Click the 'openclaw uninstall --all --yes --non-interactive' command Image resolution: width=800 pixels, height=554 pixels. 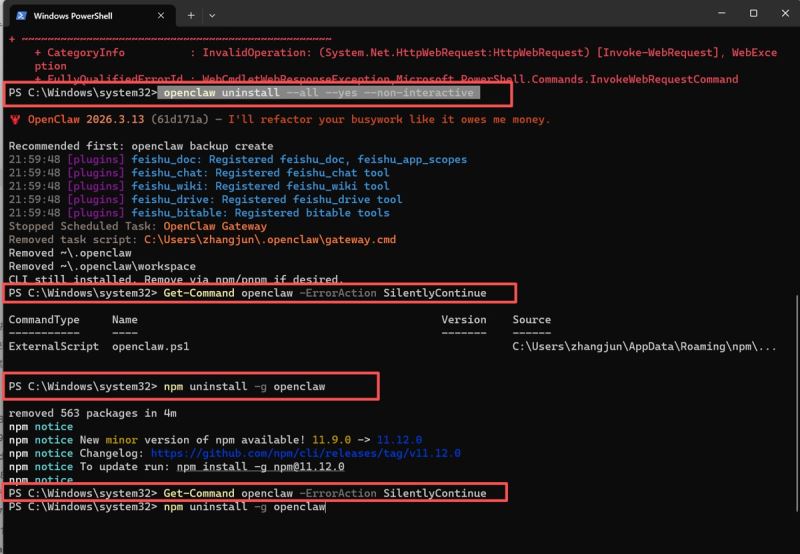(319, 92)
